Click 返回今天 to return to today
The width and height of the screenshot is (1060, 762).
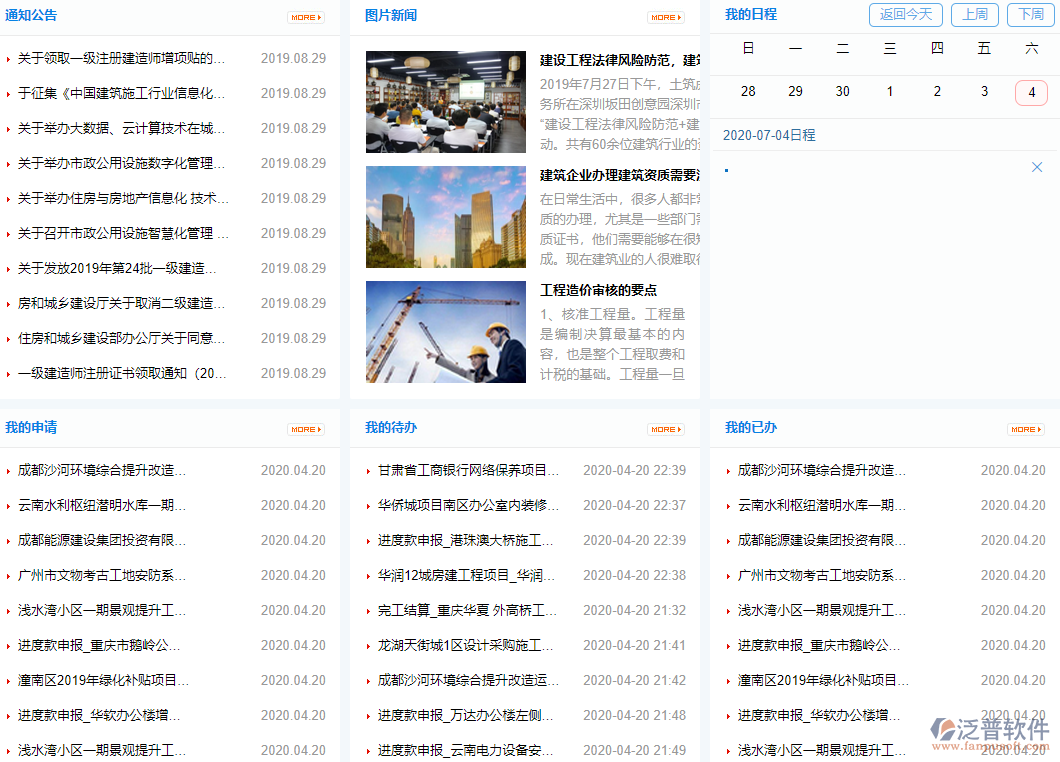905,15
